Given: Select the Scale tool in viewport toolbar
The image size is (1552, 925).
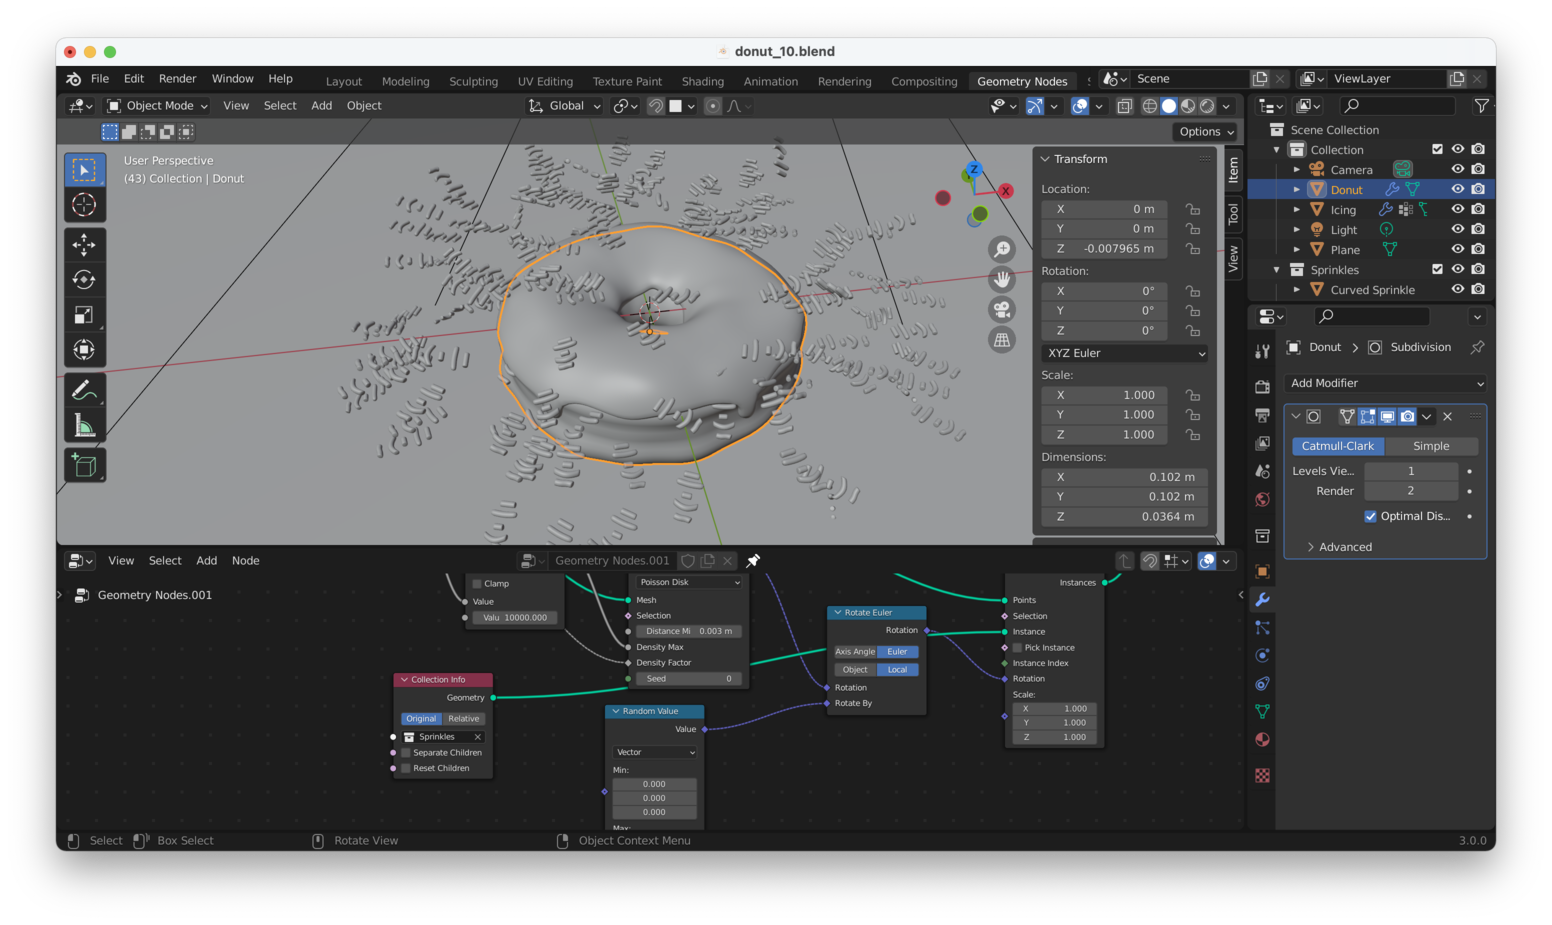Looking at the screenshot, I should click(84, 315).
